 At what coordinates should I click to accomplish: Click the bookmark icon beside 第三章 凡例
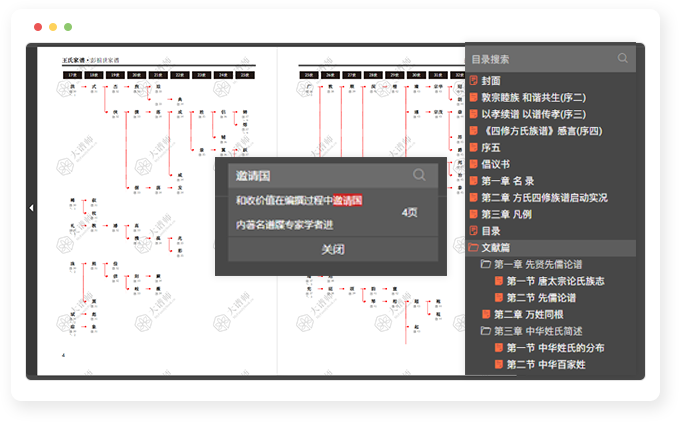coord(474,214)
